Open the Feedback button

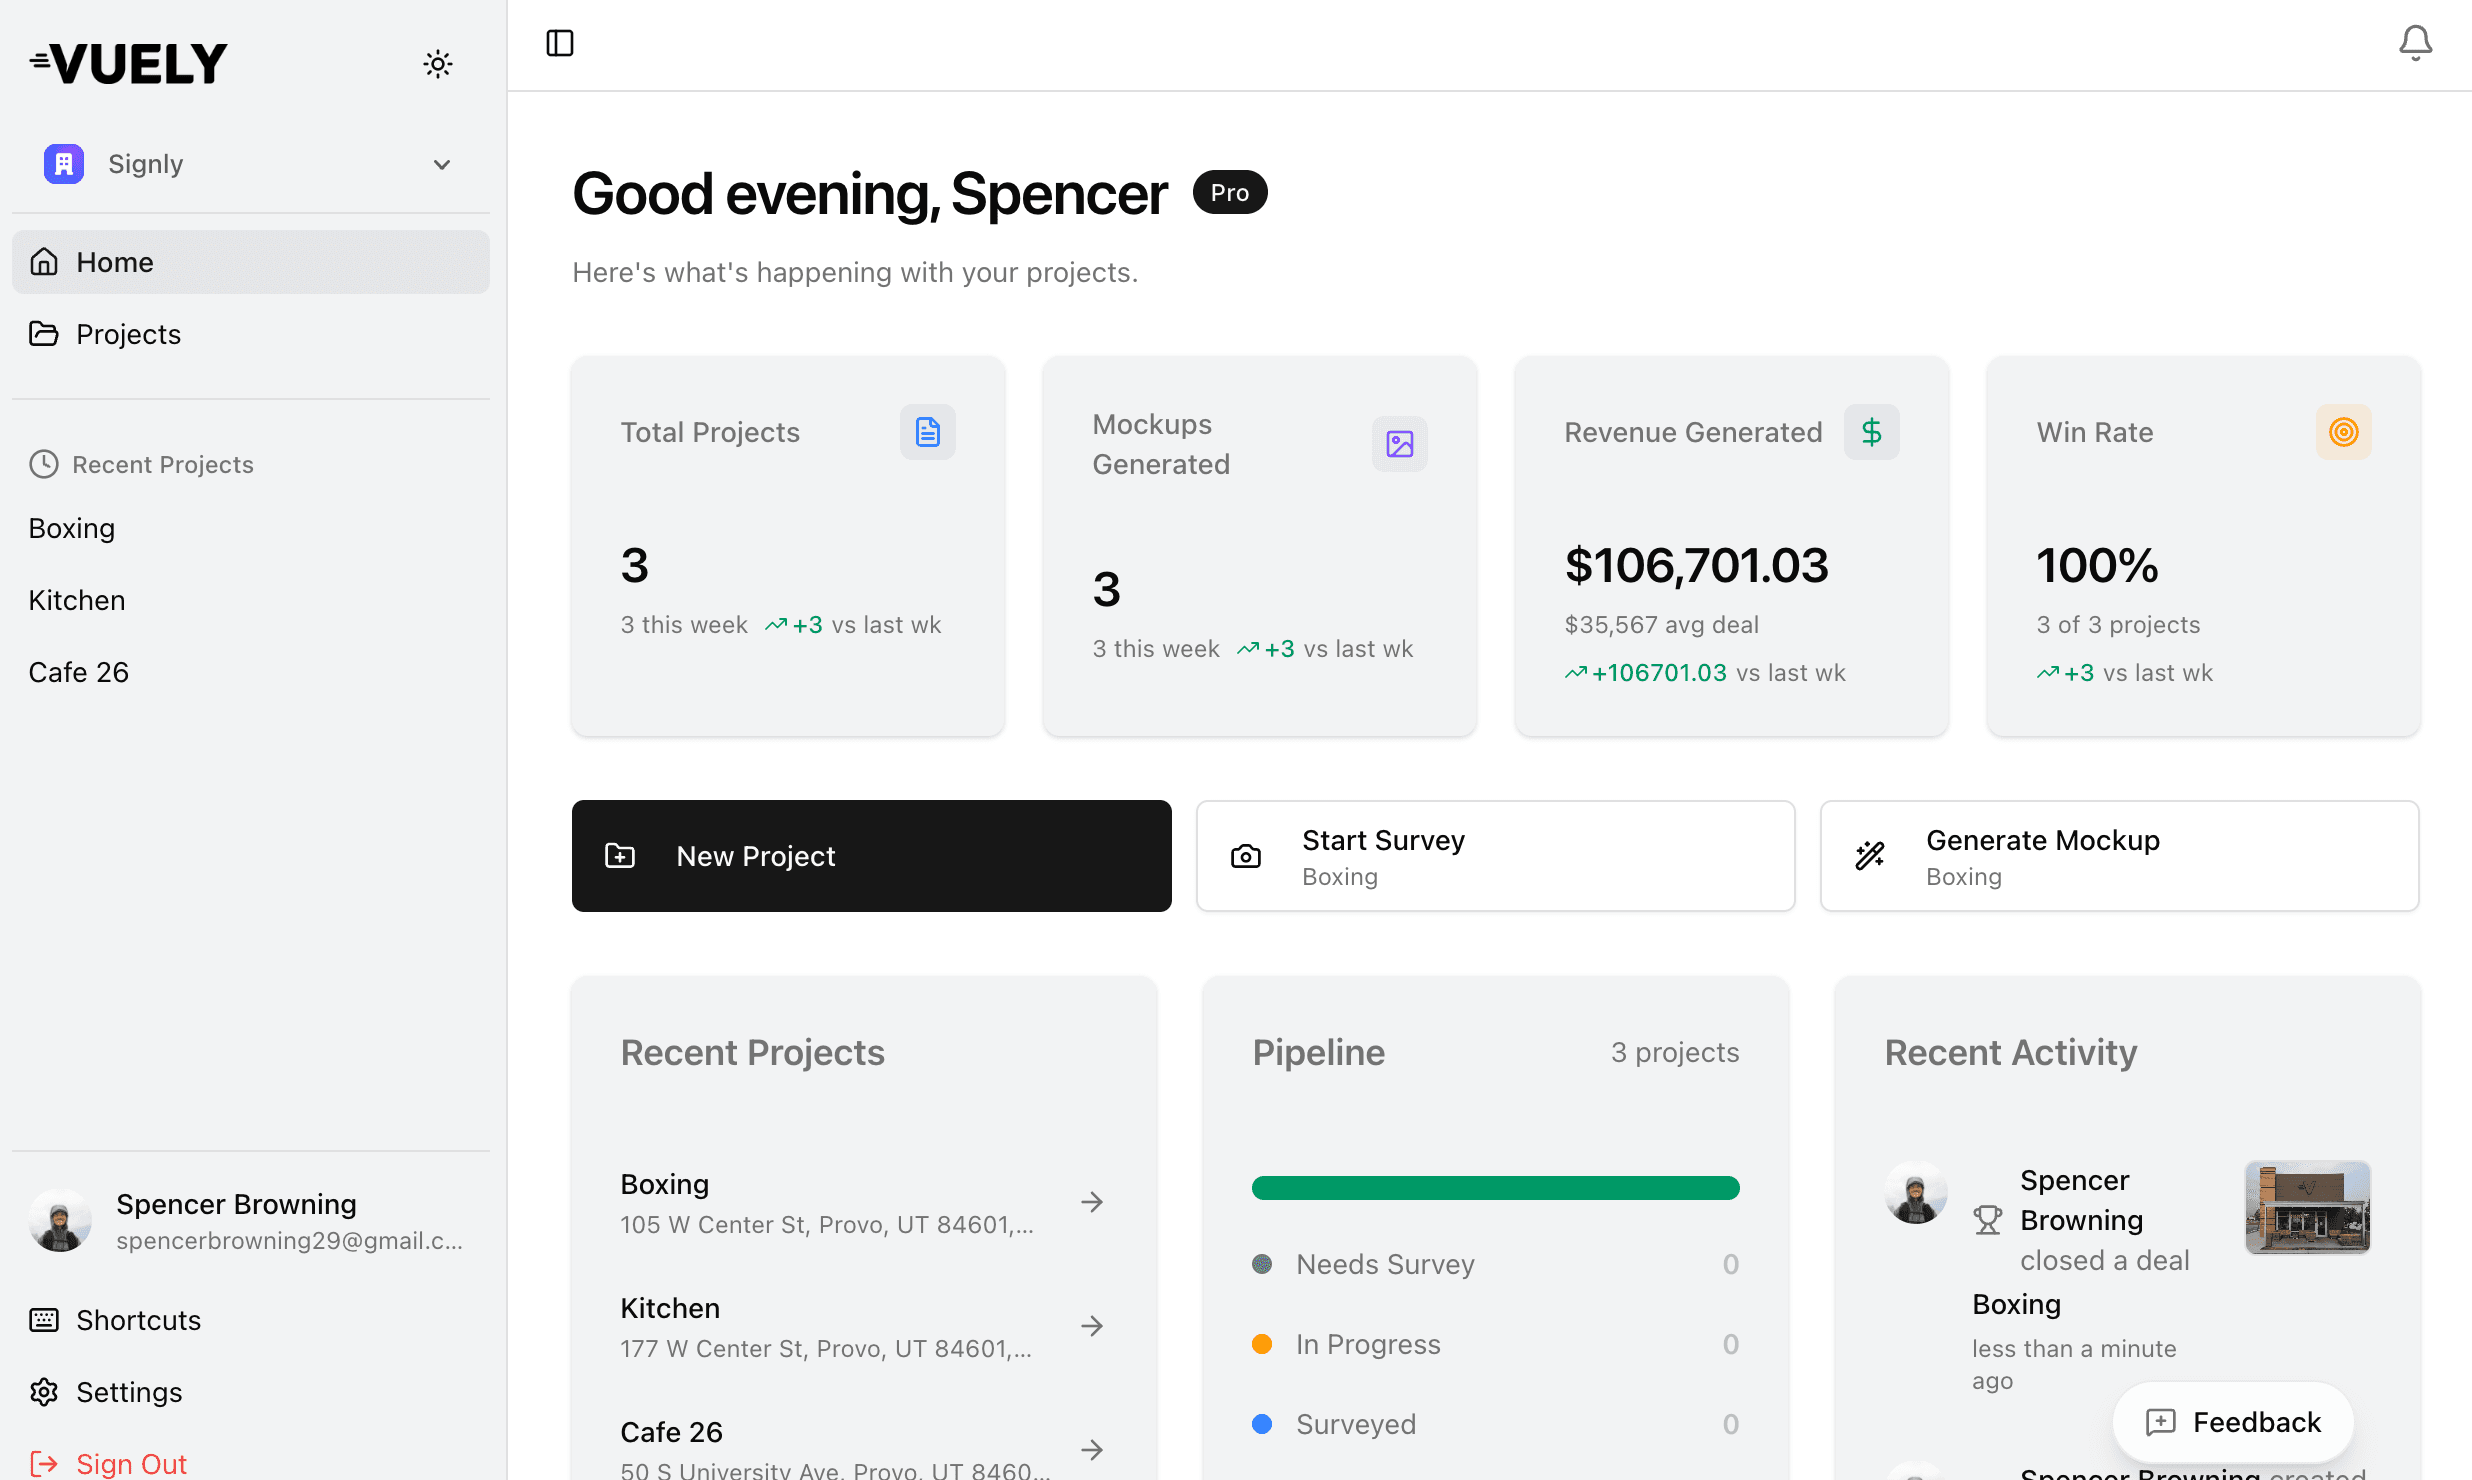click(2231, 1421)
